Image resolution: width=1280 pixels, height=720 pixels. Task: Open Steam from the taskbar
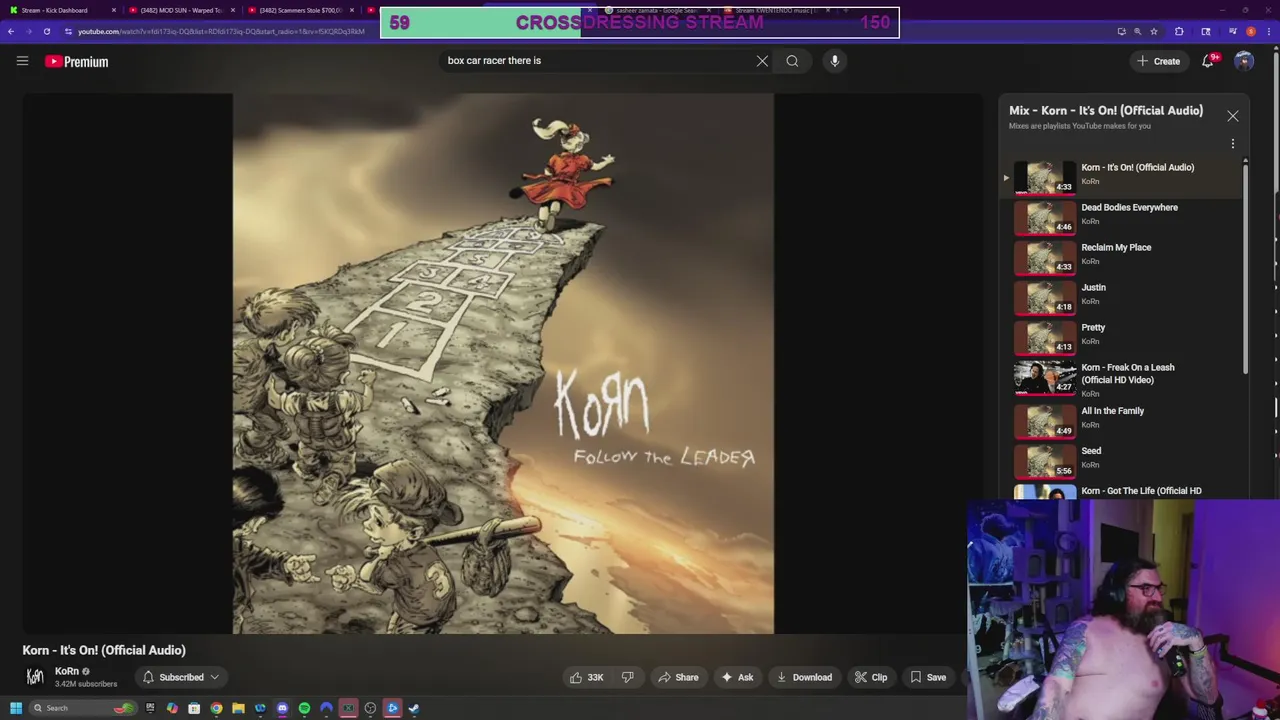(414, 708)
